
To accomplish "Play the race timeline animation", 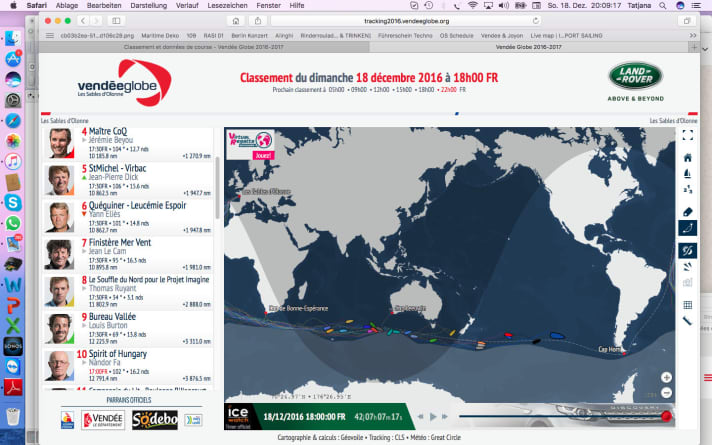I will click(433, 416).
